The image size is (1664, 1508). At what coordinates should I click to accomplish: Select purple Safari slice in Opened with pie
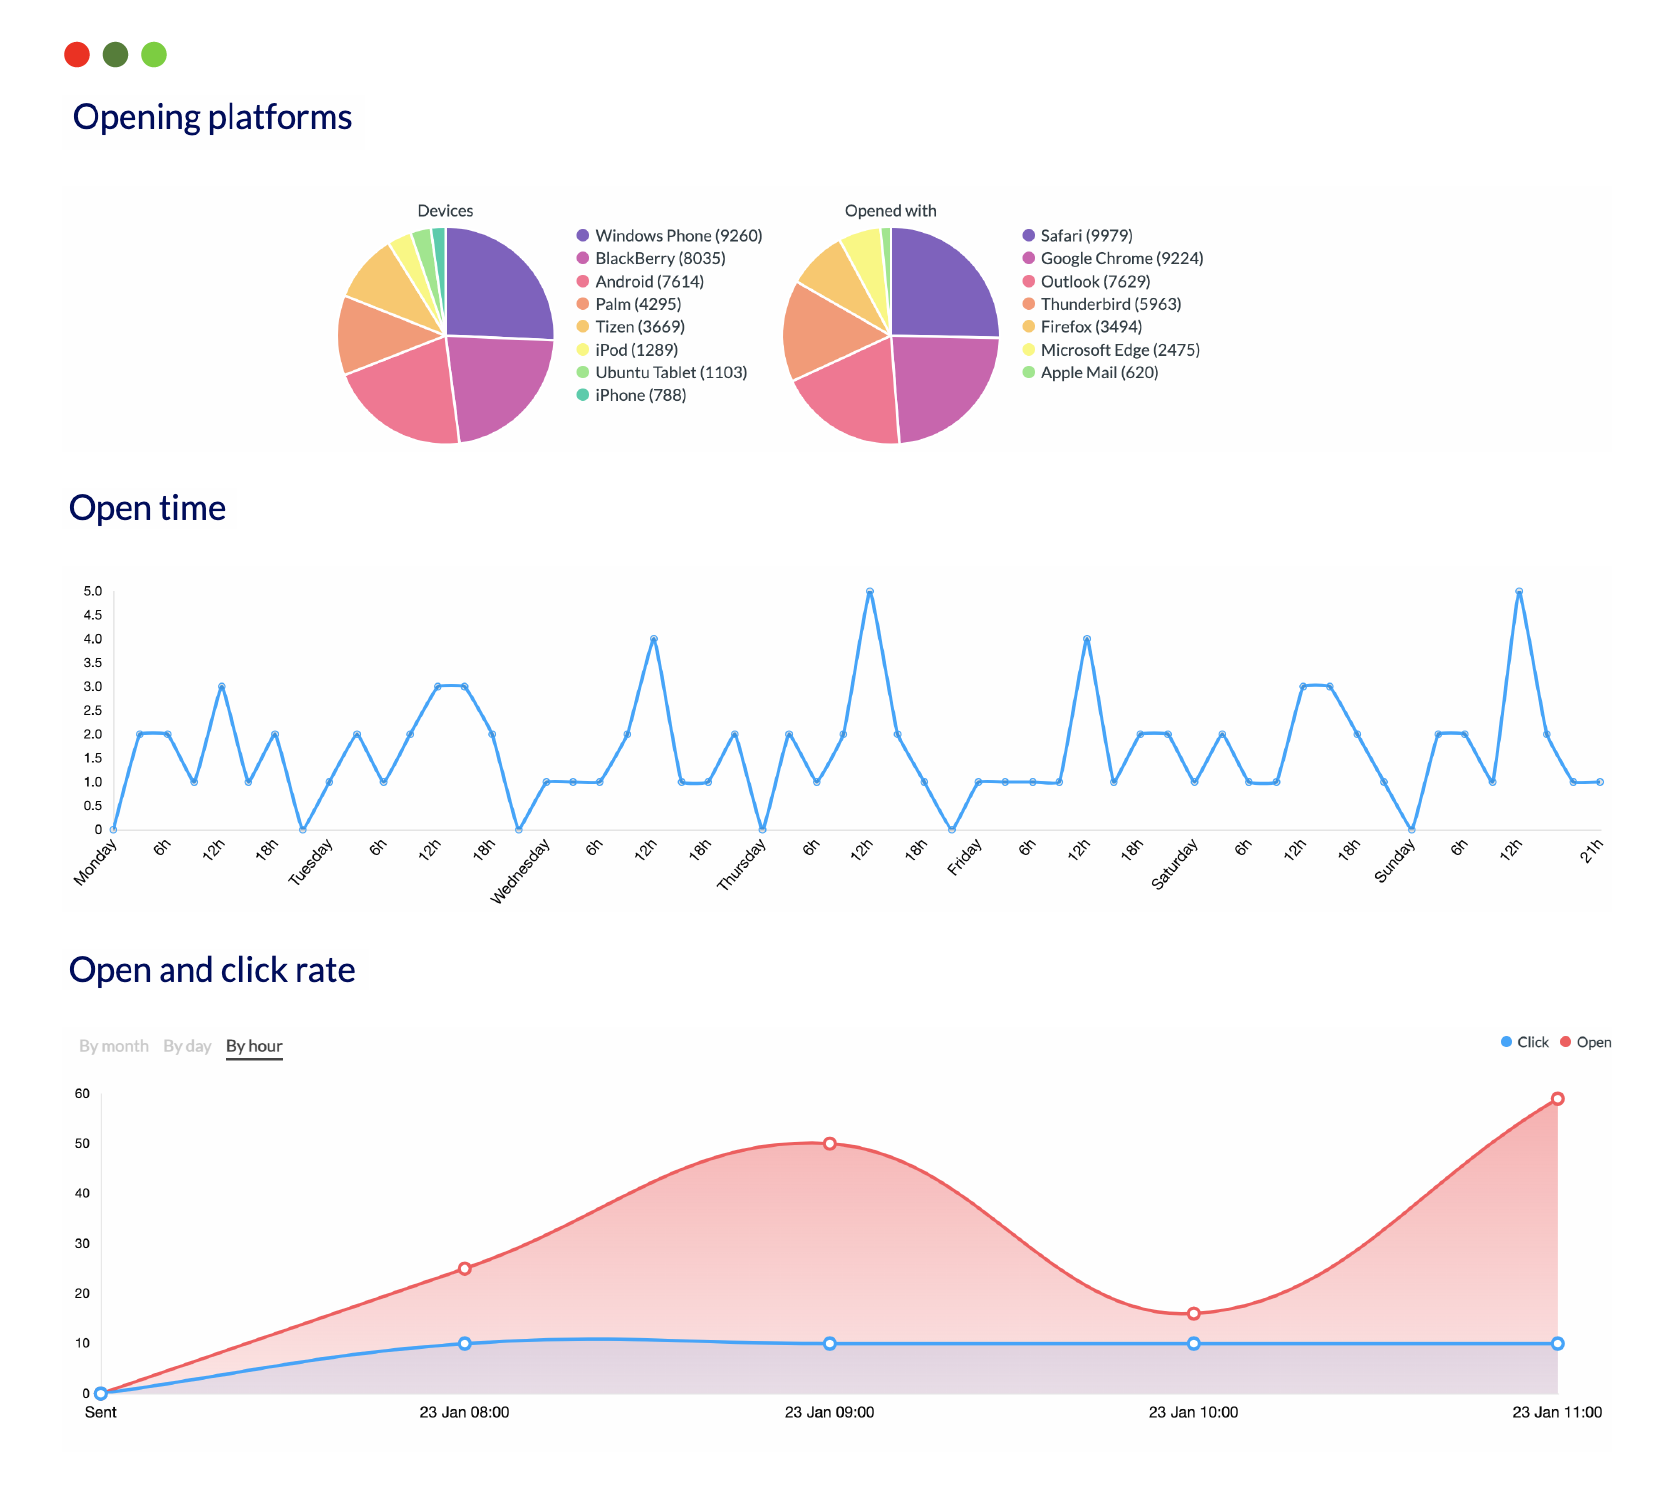tap(940, 290)
